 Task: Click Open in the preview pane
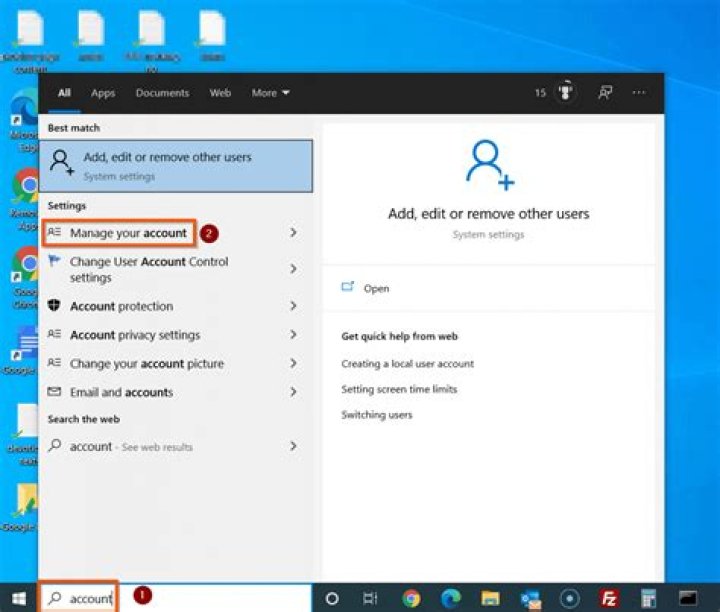[x=376, y=288]
